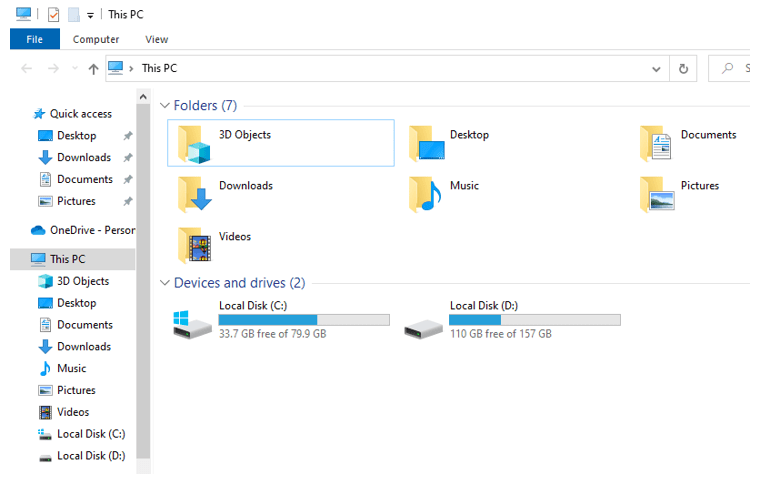This screenshot has height=480, width=765.
Task: Switch to the Computer ribbon tab
Action: pyautogui.click(x=96, y=39)
